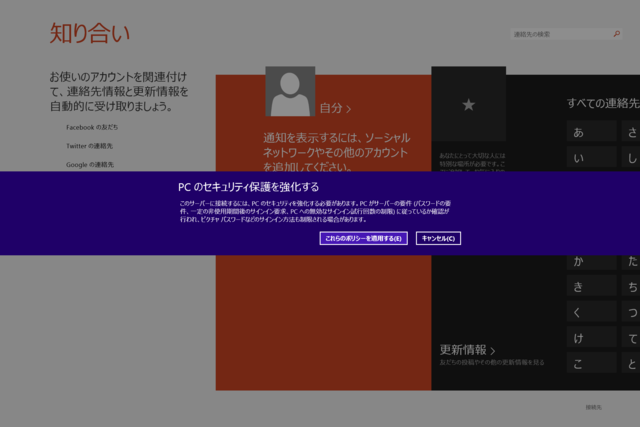640x427 pixels.
Task: Jump to contacts under こ
Action: point(591,364)
